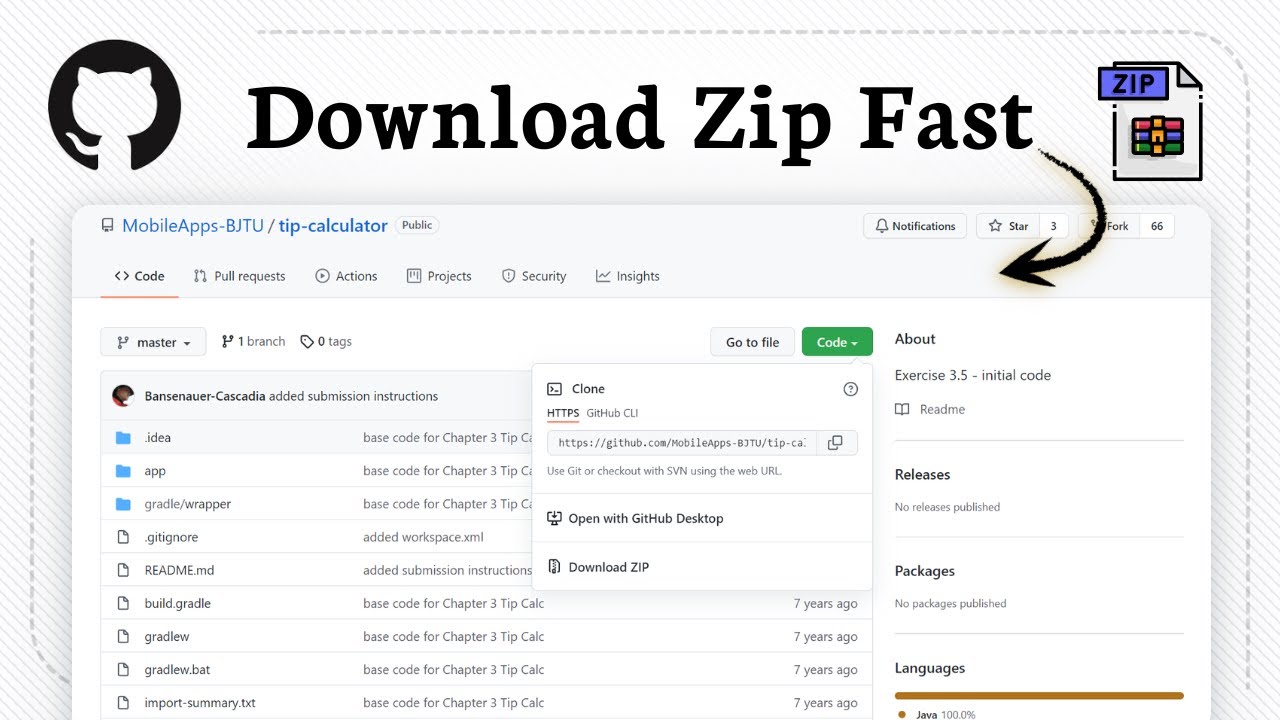This screenshot has height=720, width=1280.
Task: Click the repository book icon beside MobileApps-BJTU
Action: tap(108, 226)
